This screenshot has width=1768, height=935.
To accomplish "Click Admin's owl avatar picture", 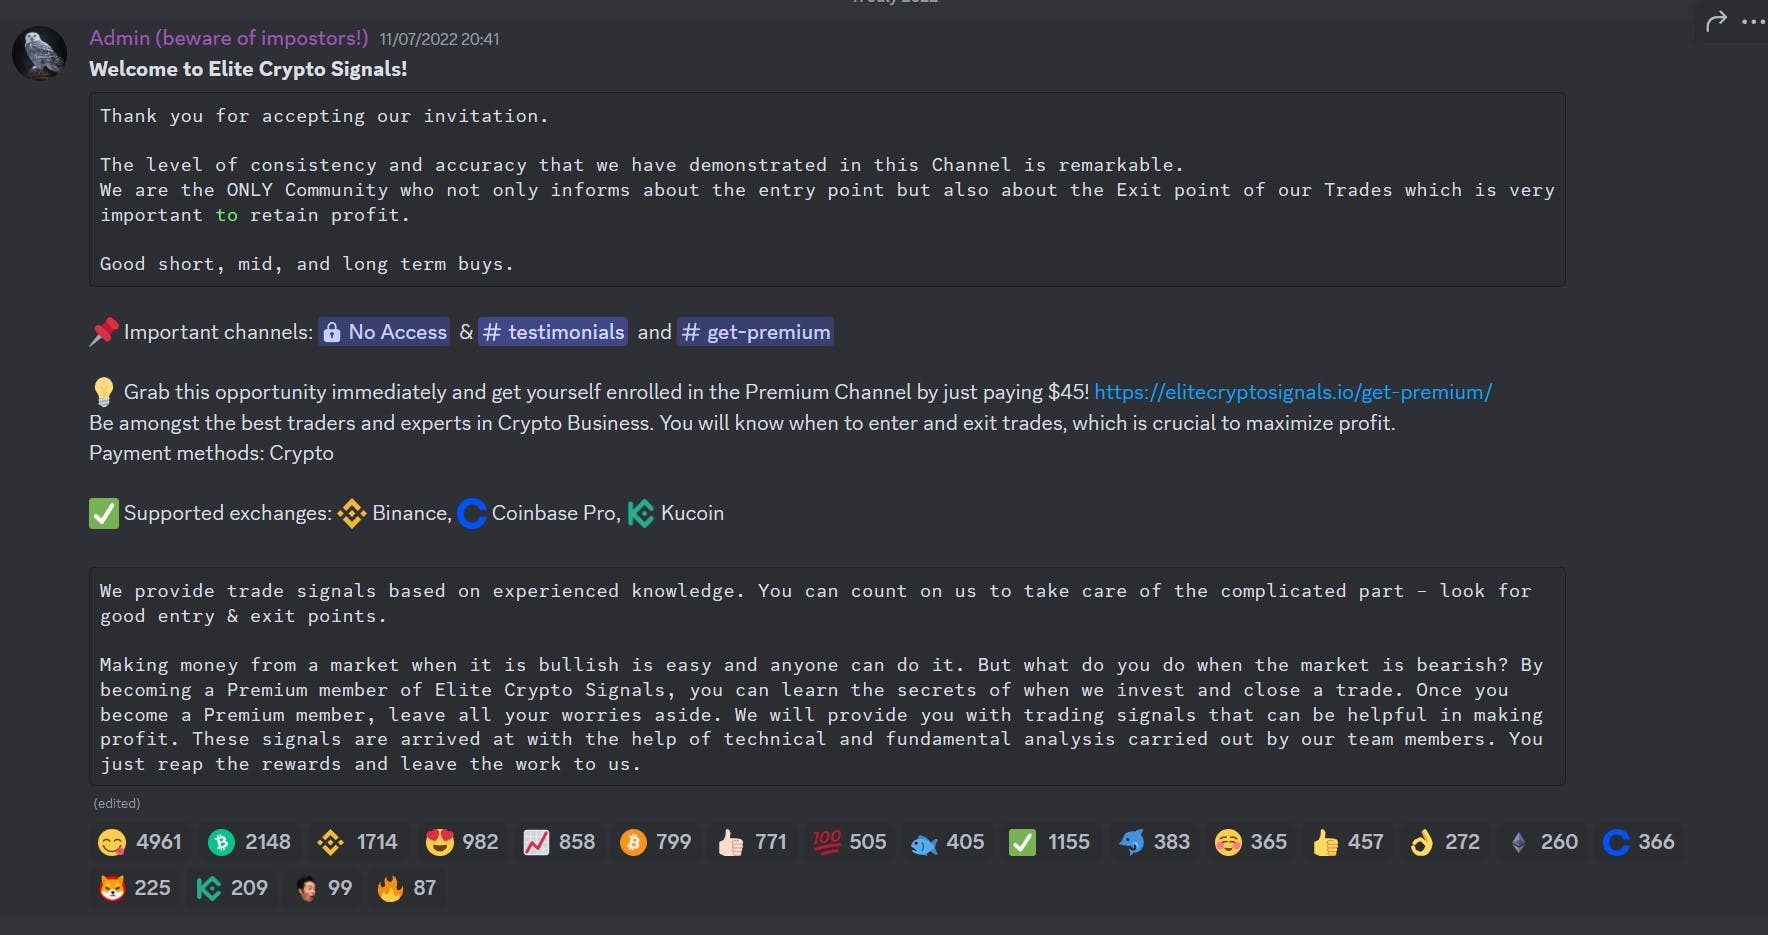I will tap(39, 53).
